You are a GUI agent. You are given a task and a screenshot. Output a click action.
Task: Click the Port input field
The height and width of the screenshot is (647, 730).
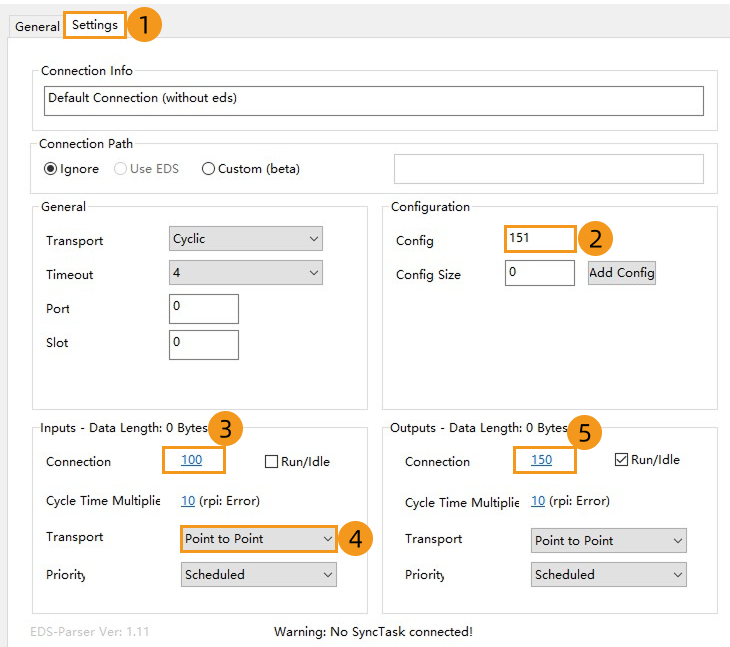point(204,308)
